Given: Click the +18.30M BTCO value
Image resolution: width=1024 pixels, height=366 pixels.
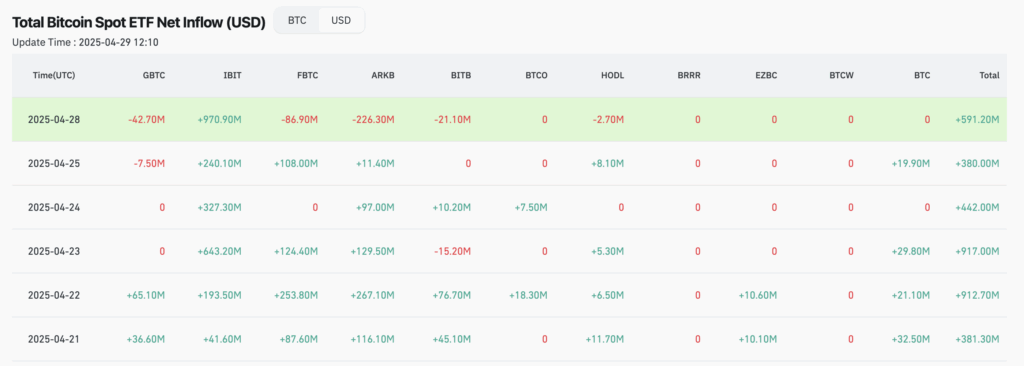Looking at the screenshot, I should click(x=528, y=295).
